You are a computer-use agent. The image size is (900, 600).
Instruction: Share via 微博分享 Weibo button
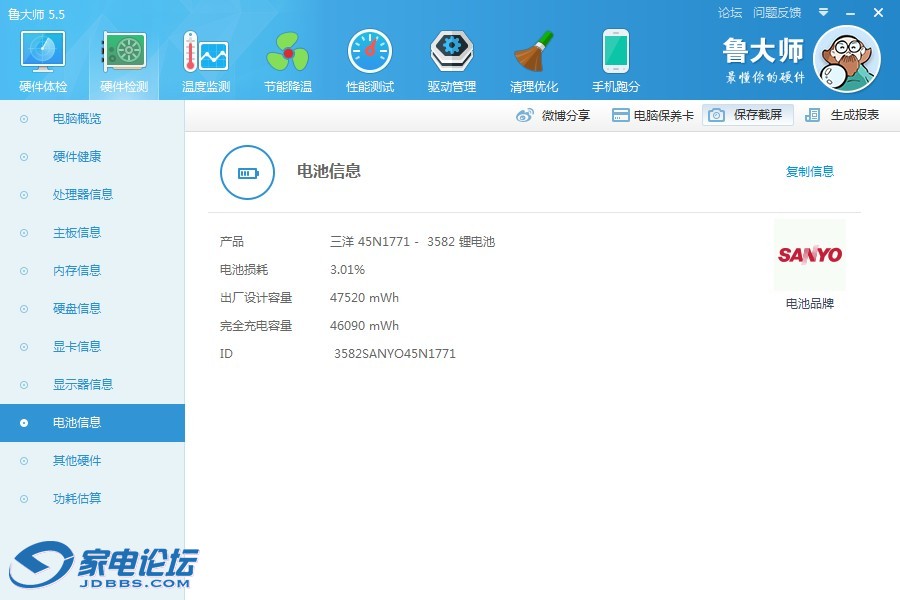click(553, 115)
